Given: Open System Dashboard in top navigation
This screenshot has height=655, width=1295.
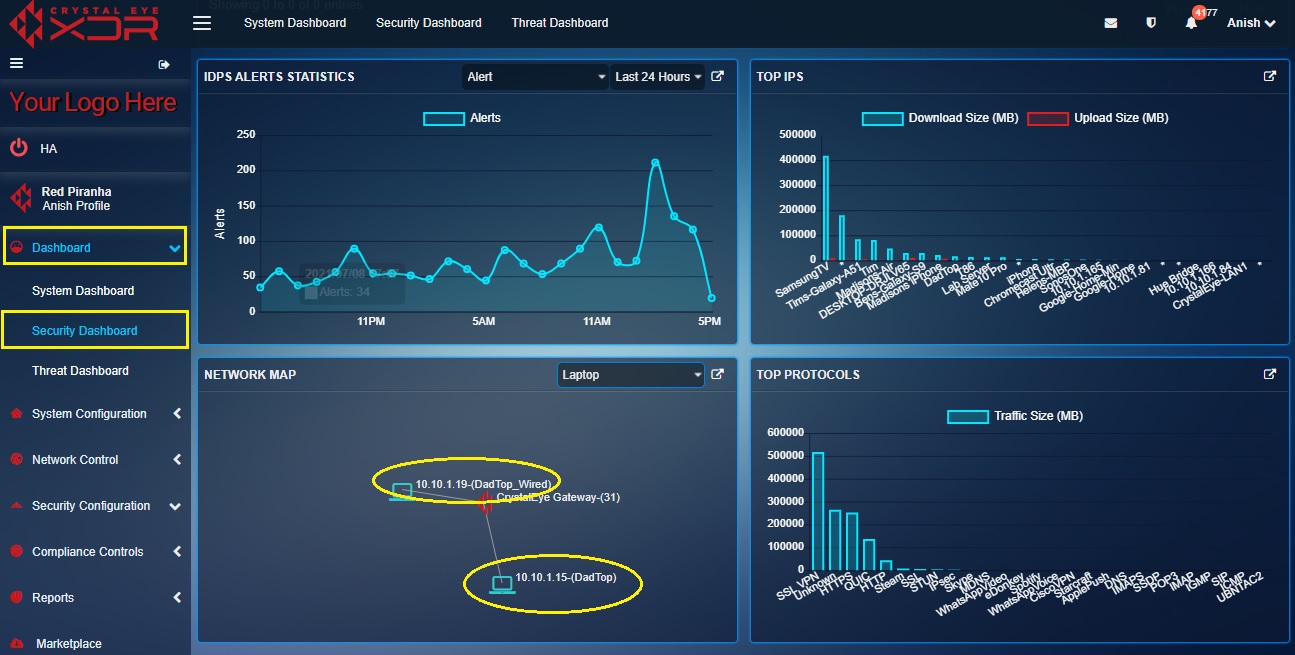Looking at the screenshot, I should click(295, 23).
